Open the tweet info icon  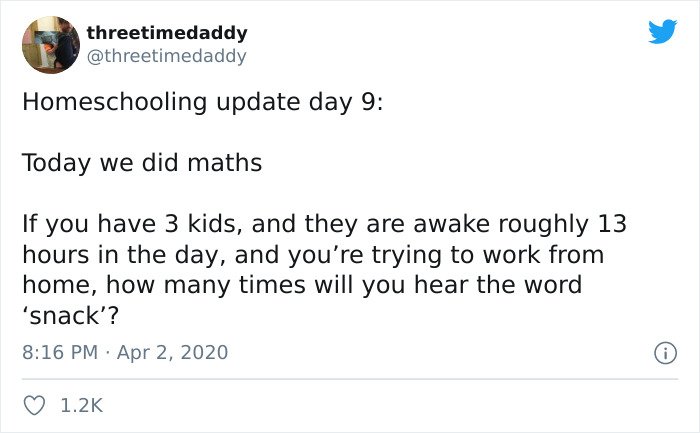665,353
